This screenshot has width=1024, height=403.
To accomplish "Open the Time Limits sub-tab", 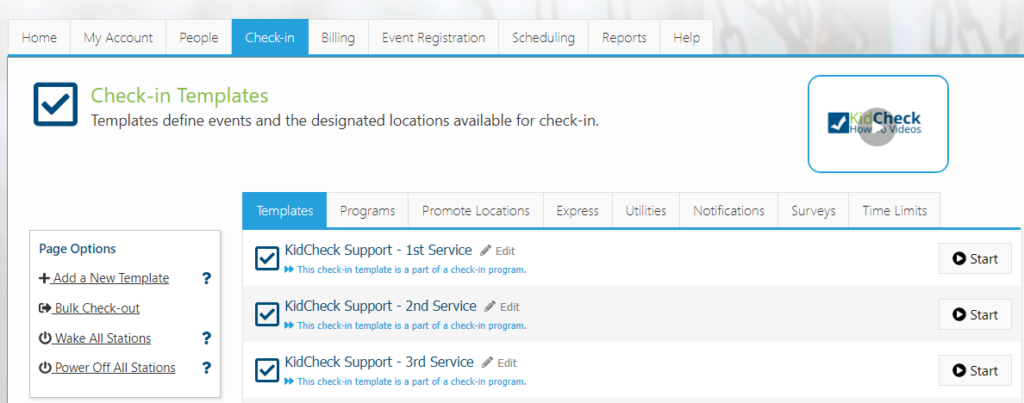I will click(894, 211).
